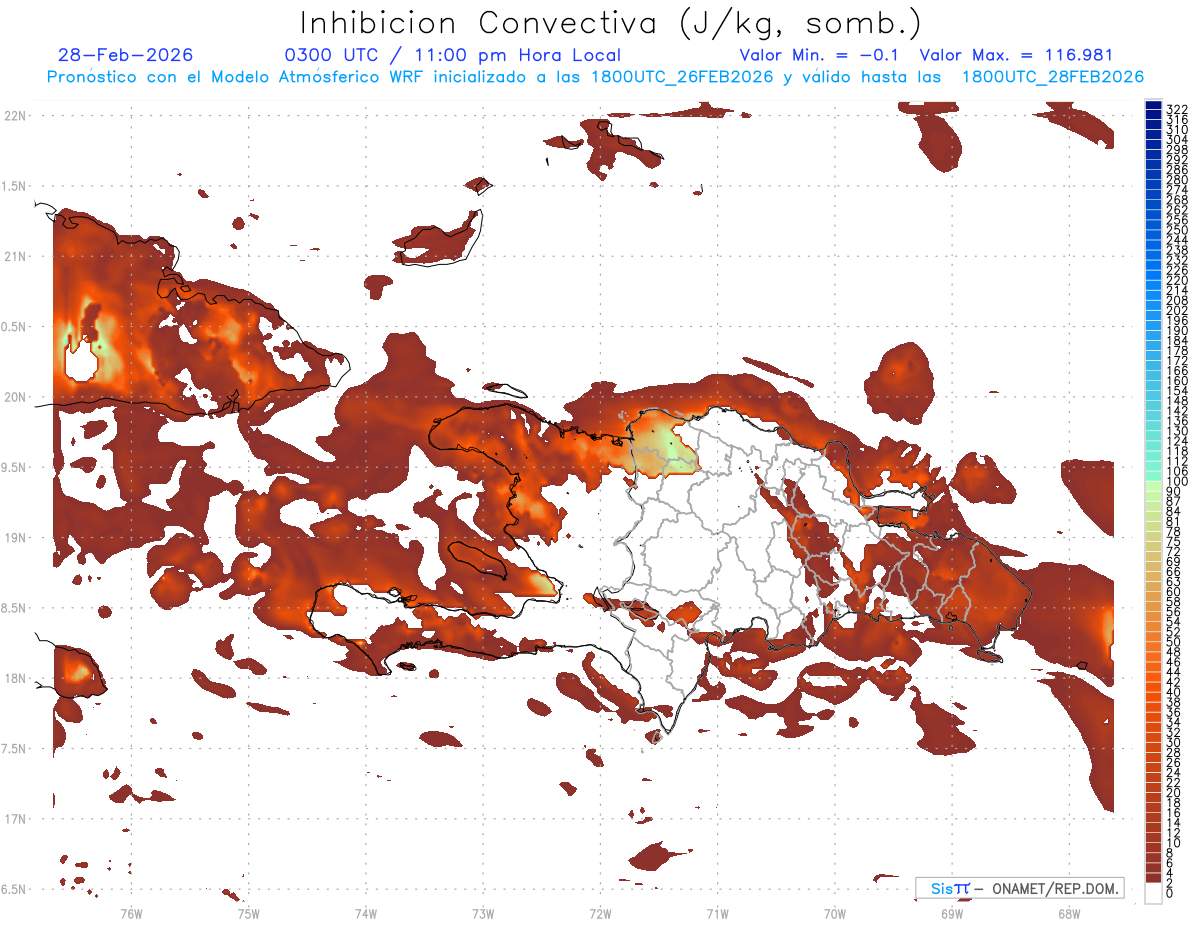Click the 76W longitude label
The width and height of the screenshot is (1200, 927).
pyautogui.click(x=131, y=913)
